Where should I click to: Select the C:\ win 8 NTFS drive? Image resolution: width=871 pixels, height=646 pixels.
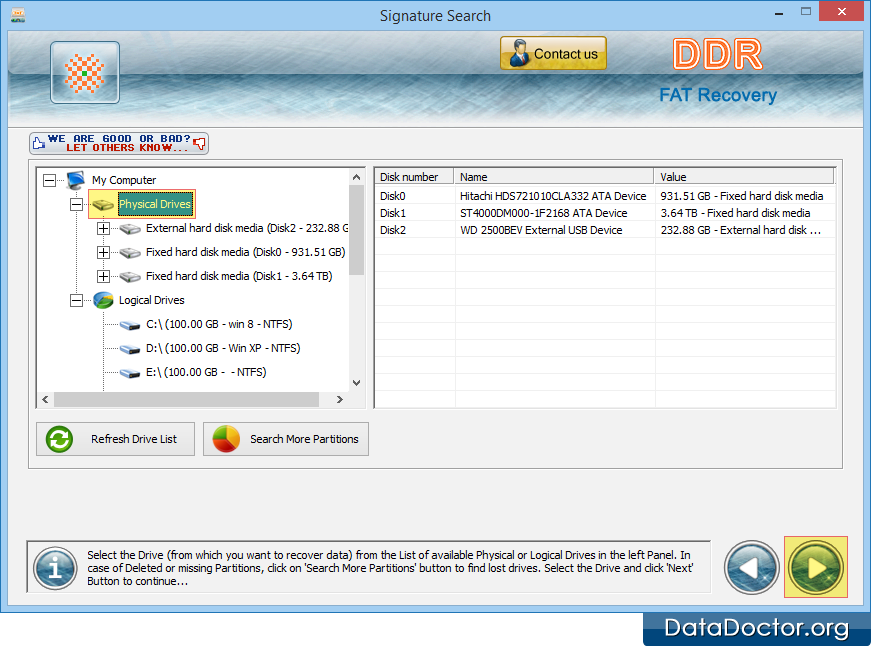218,324
